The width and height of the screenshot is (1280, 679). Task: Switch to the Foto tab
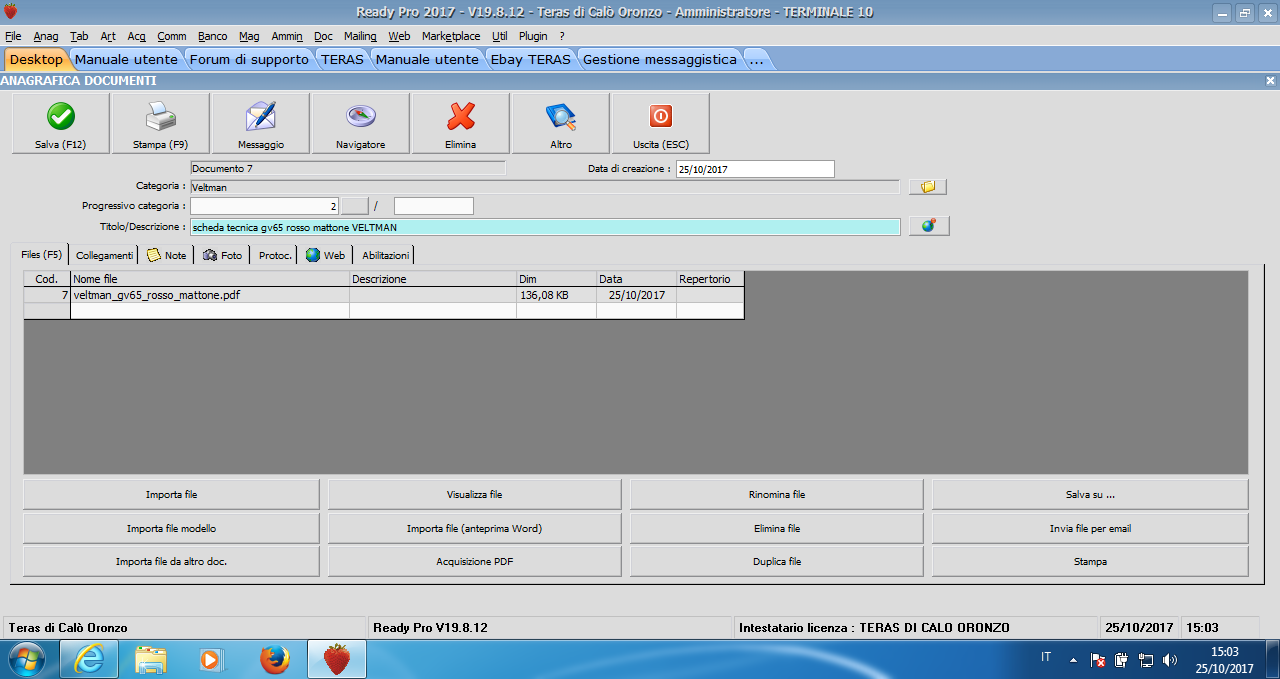point(222,255)
